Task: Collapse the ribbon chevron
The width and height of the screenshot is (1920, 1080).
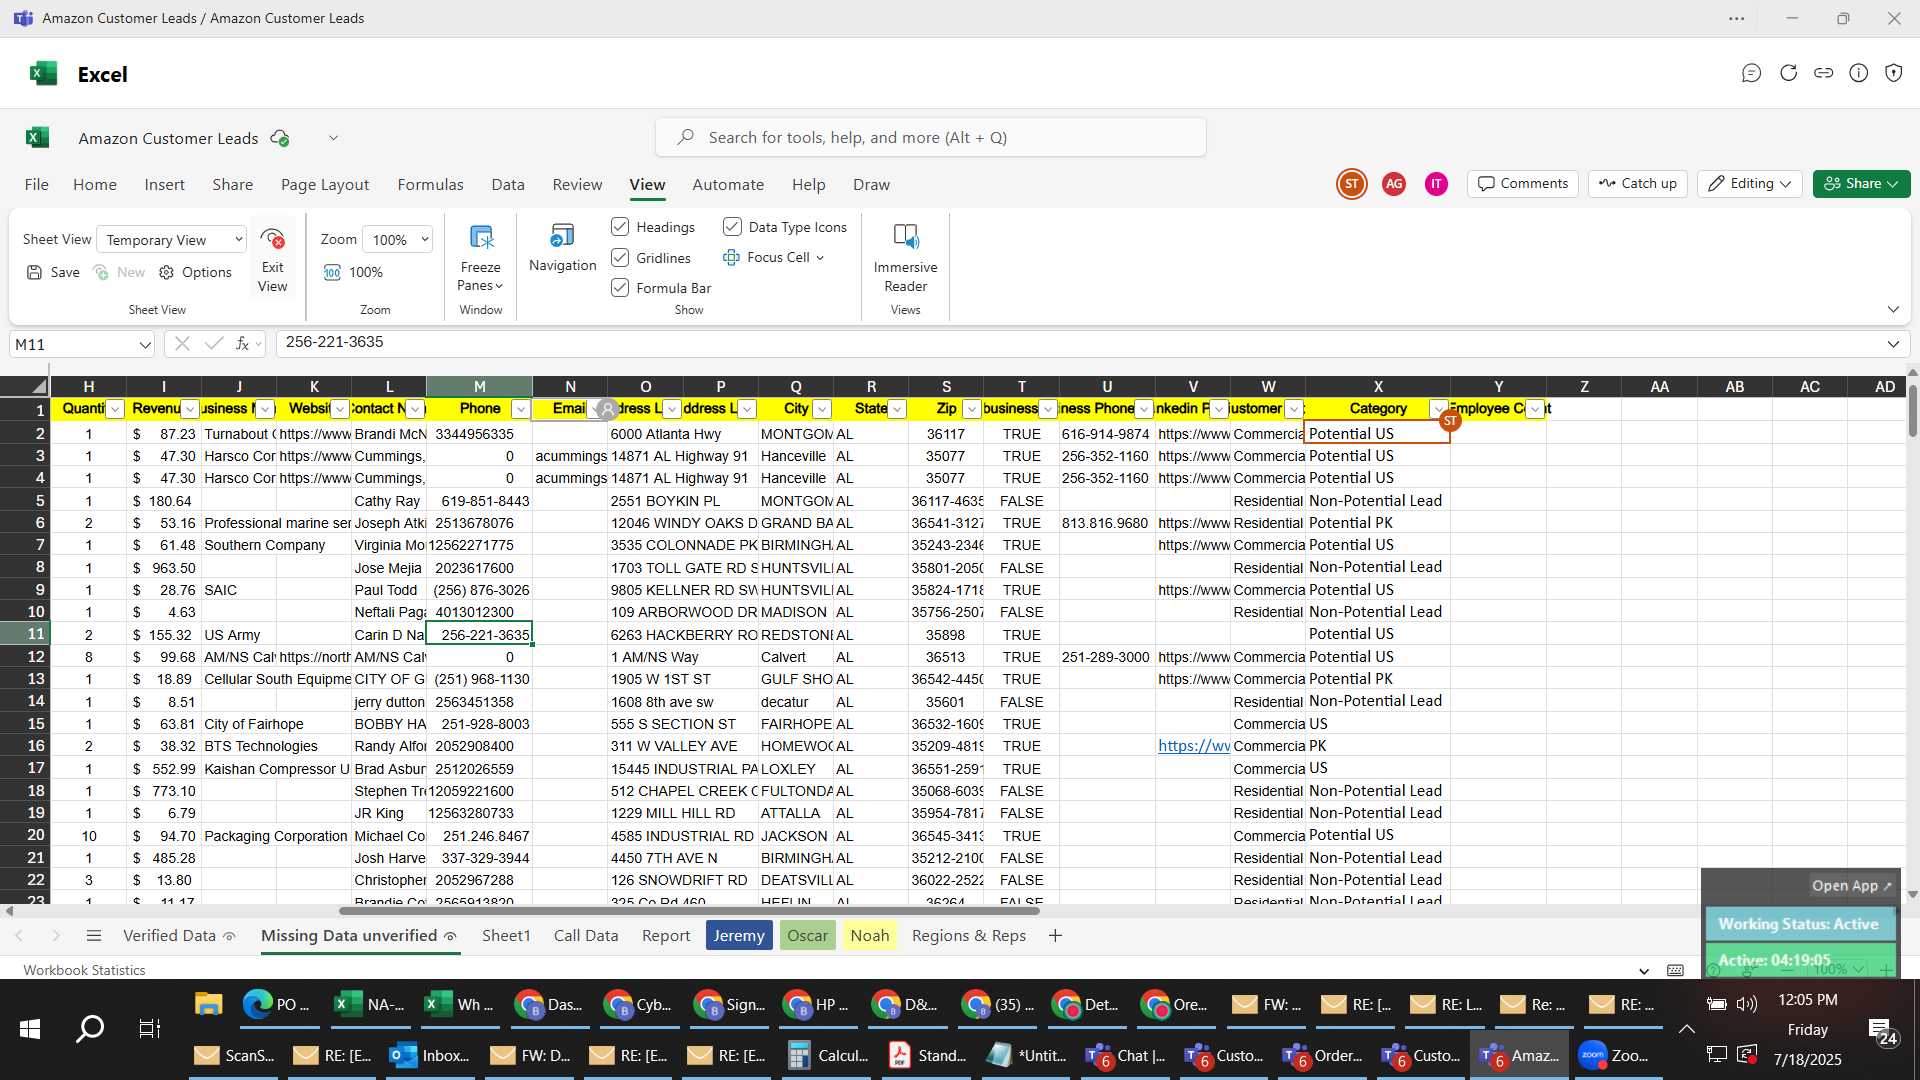Action: pyautogui.click(x=1893, y=309)
